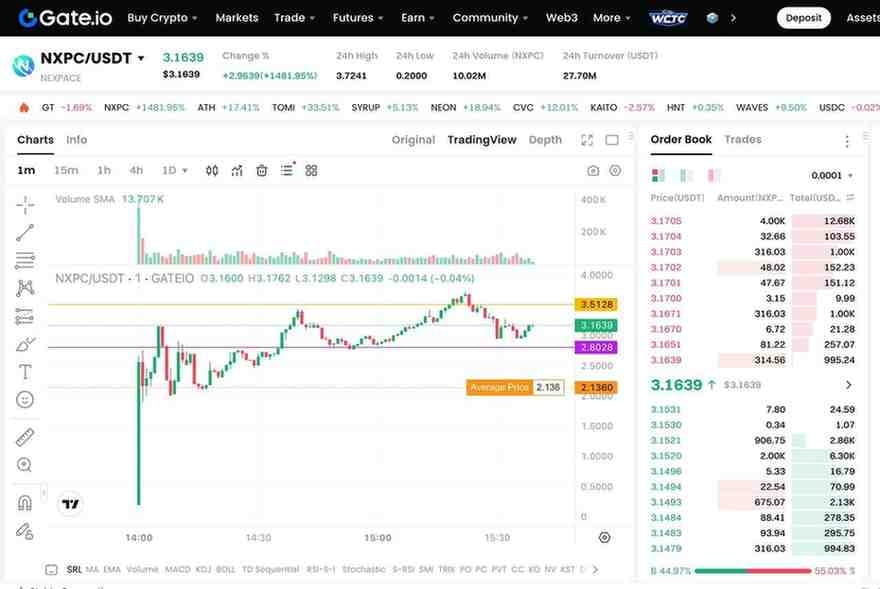Select the 4h timeframe

136,170
